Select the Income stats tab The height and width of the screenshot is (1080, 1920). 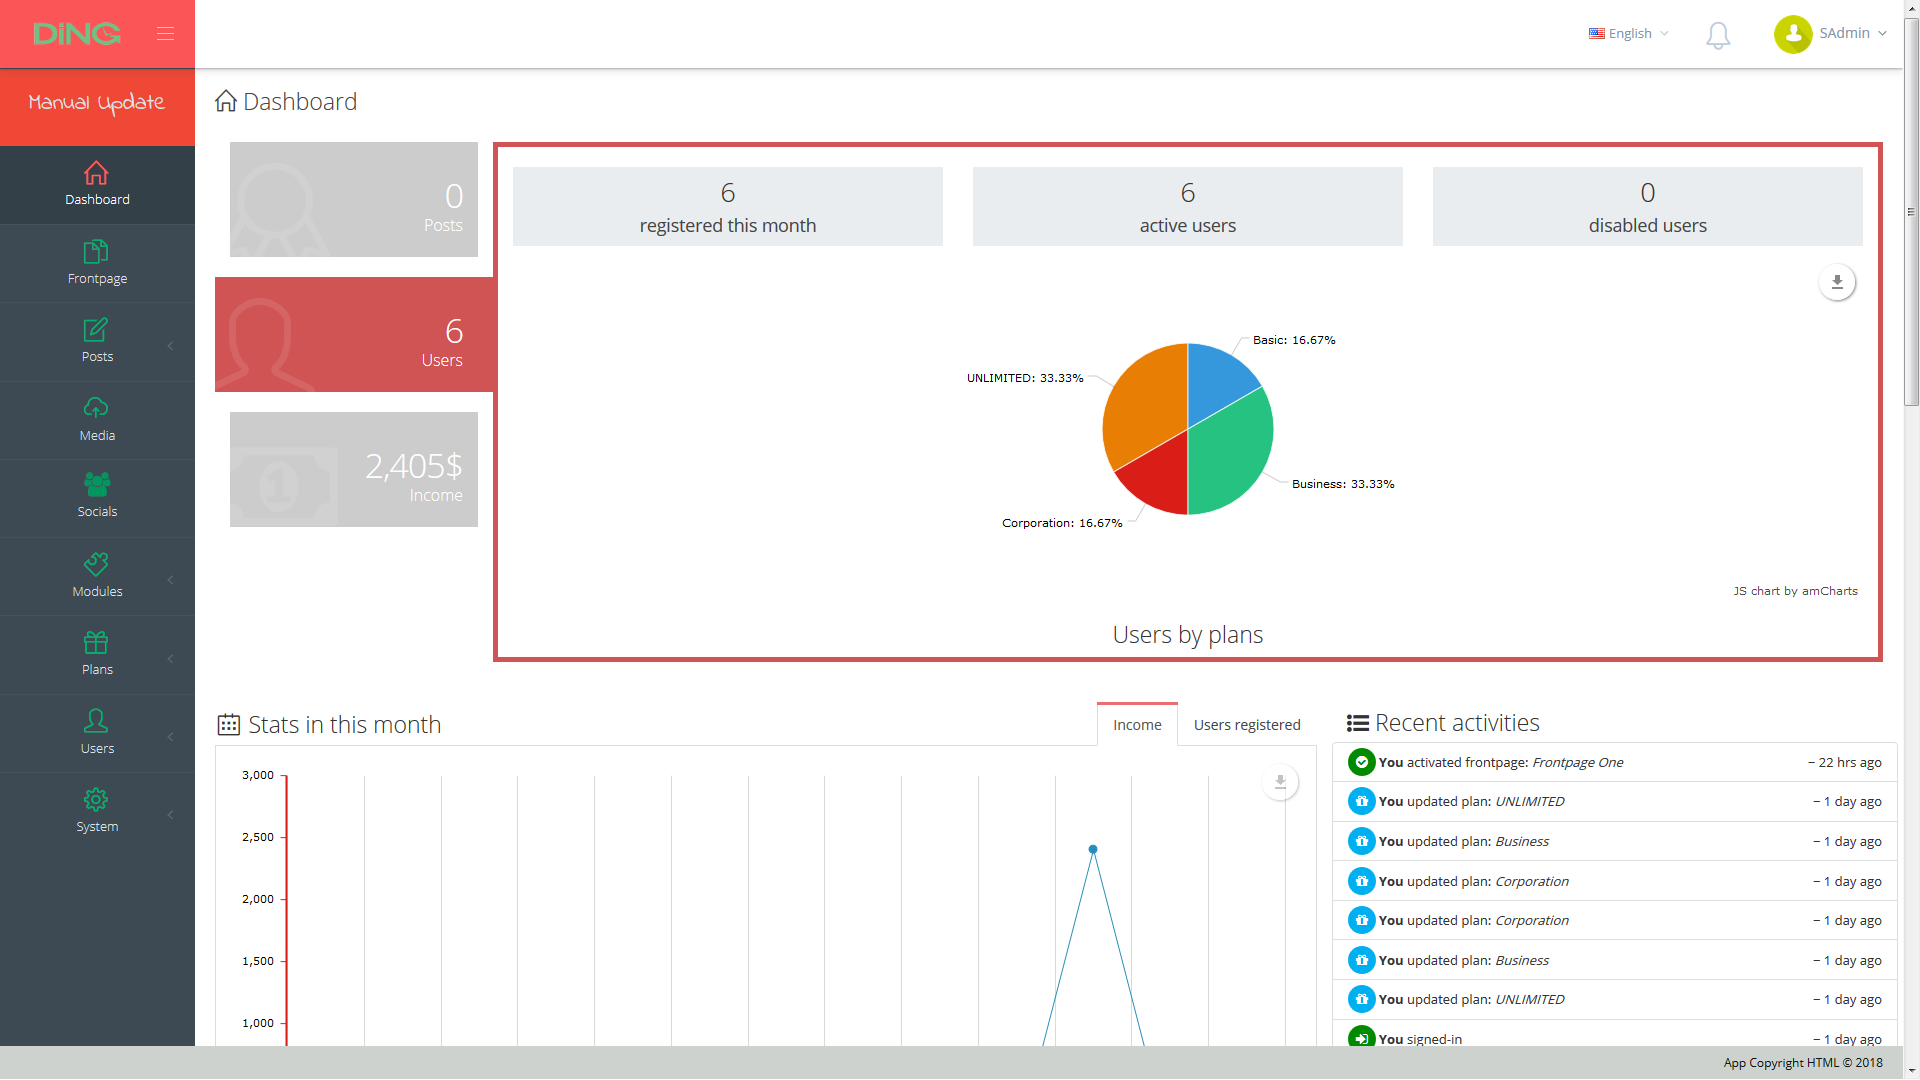click(1137, 725)
